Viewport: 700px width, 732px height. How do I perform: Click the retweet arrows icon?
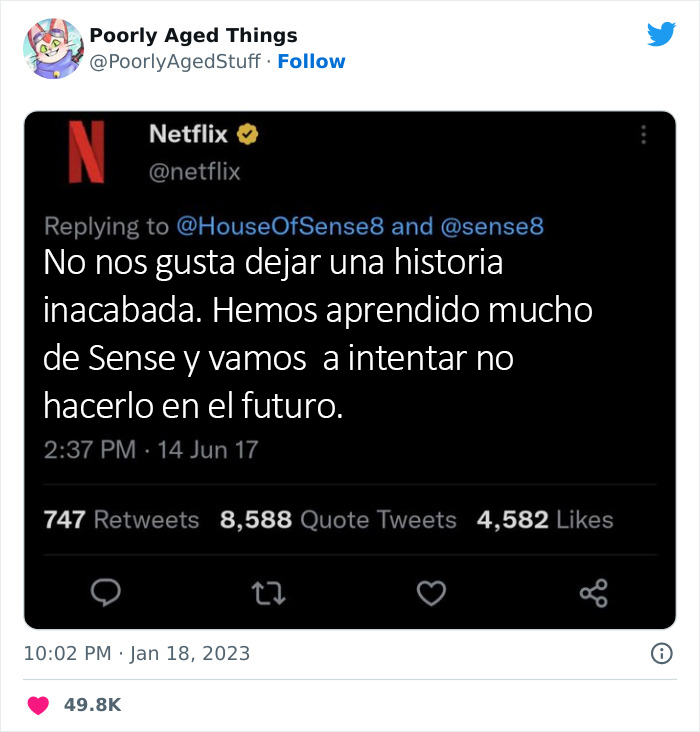coord(269,593)
